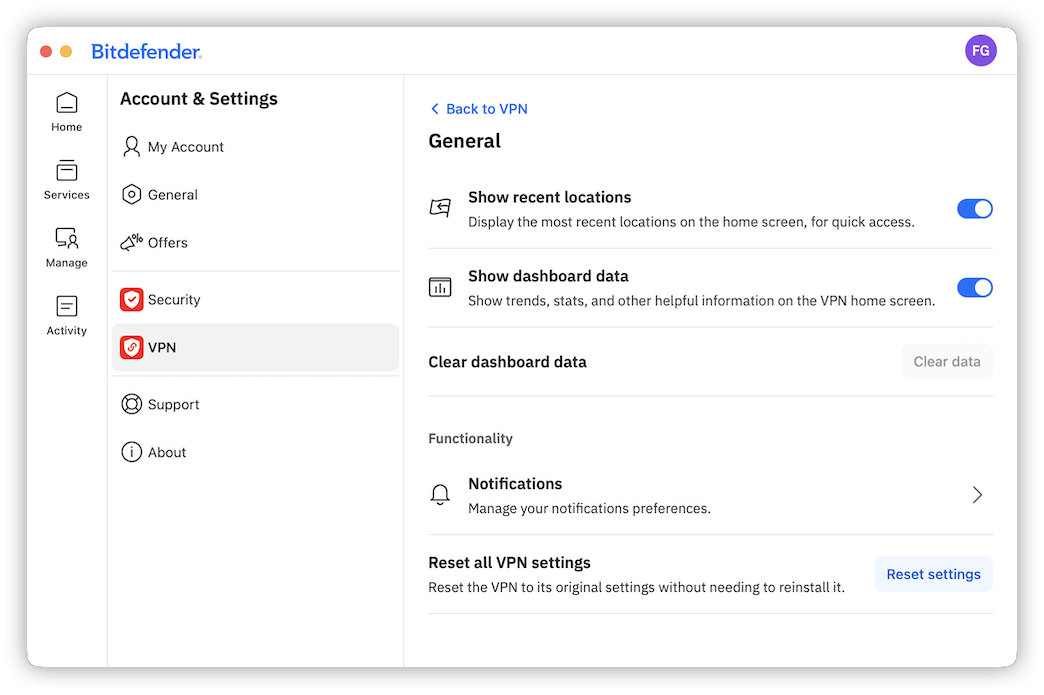Select VPN in settings menu
Viewport: 1044px width, 695px height.
[x=256, y=348]
